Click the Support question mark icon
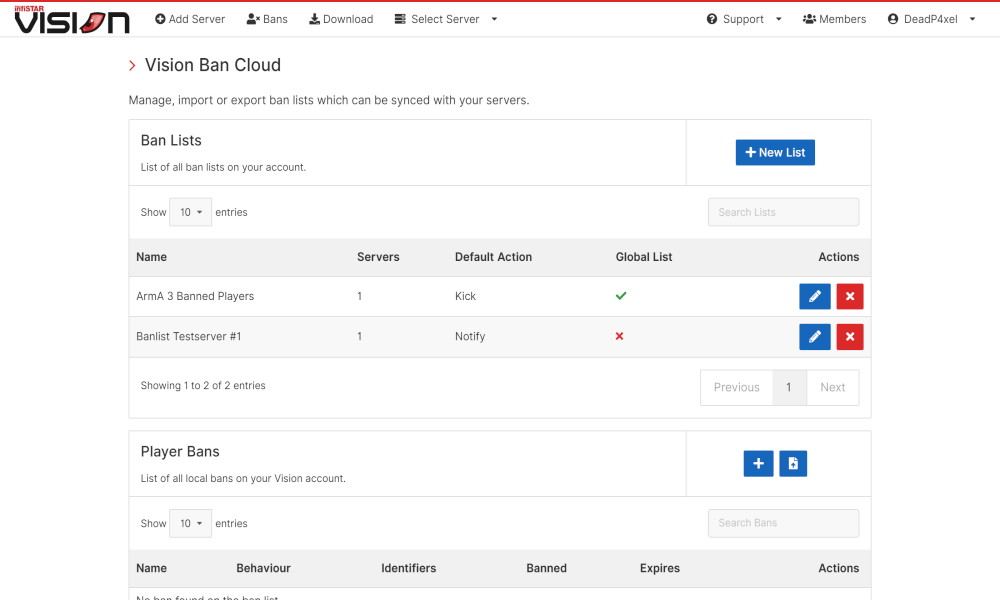 click(x=712, y=19)
